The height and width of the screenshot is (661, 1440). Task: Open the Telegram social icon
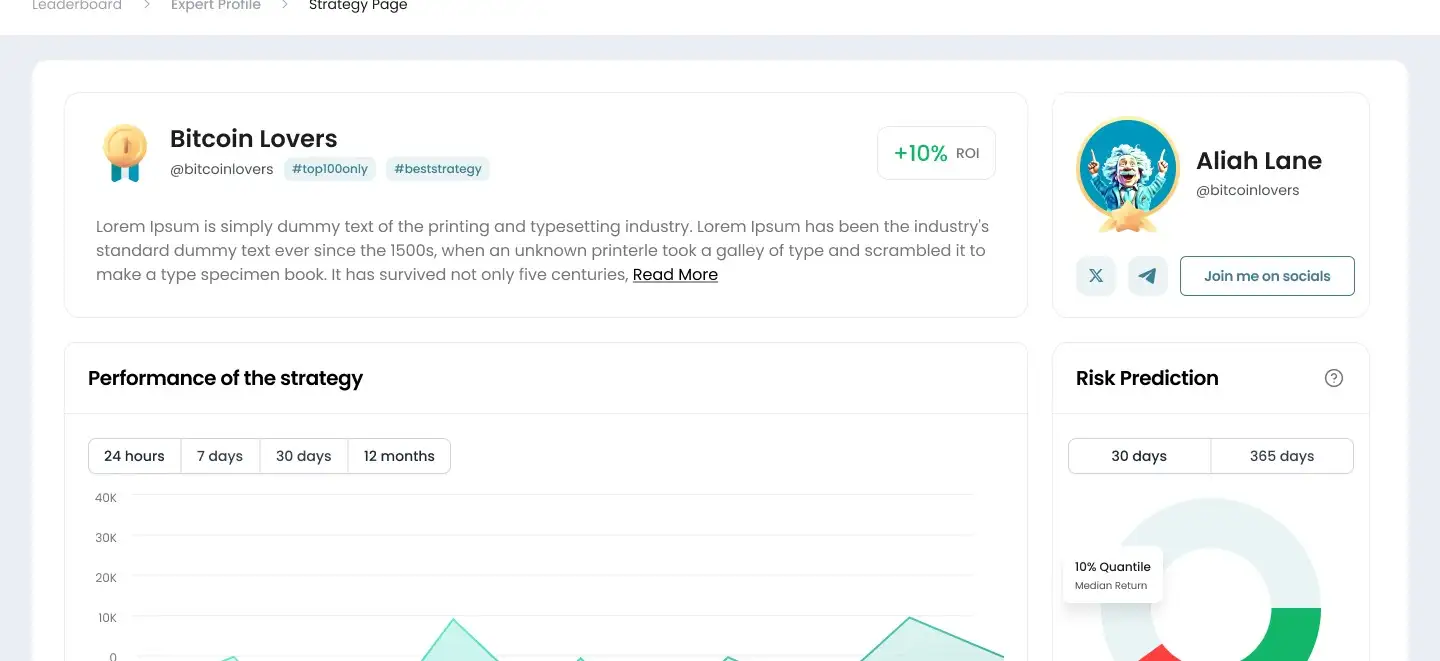coord(1148,276)
